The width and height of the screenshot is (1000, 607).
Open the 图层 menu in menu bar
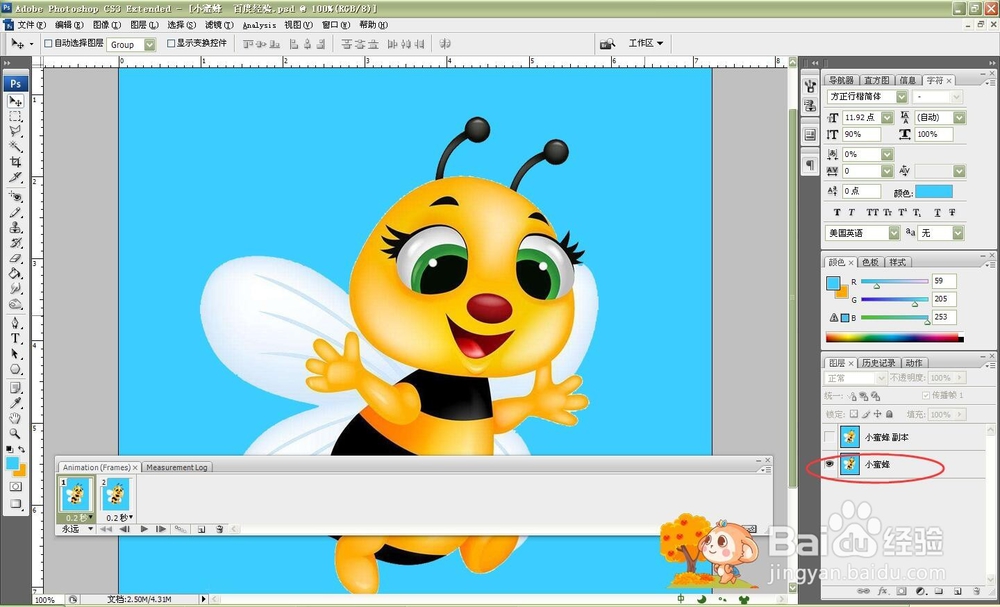point(144,25)
